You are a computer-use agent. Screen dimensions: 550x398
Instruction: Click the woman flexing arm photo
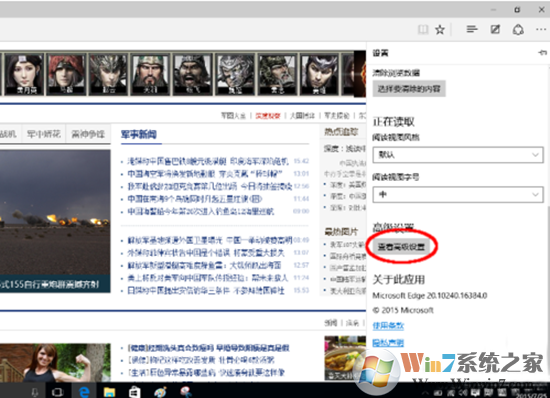[x=55, y=363]
